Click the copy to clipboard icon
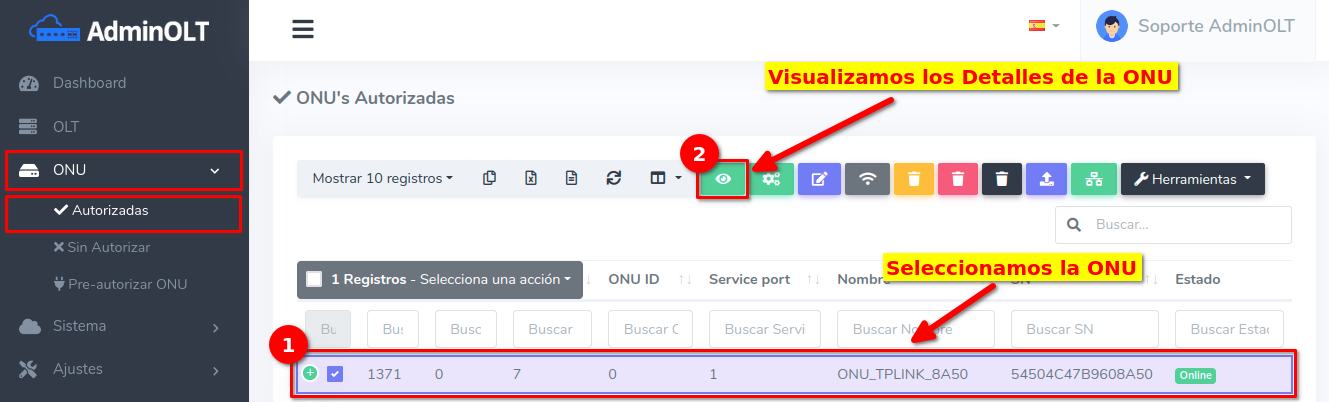This screenshot has height=402, width=1329. [x=489, y=178]
